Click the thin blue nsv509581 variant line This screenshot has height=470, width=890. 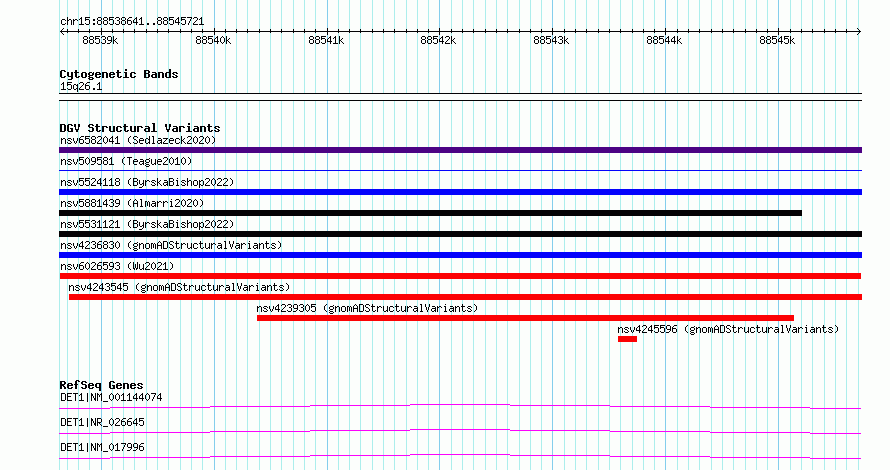pyautogui.click(x=460, y=170)
